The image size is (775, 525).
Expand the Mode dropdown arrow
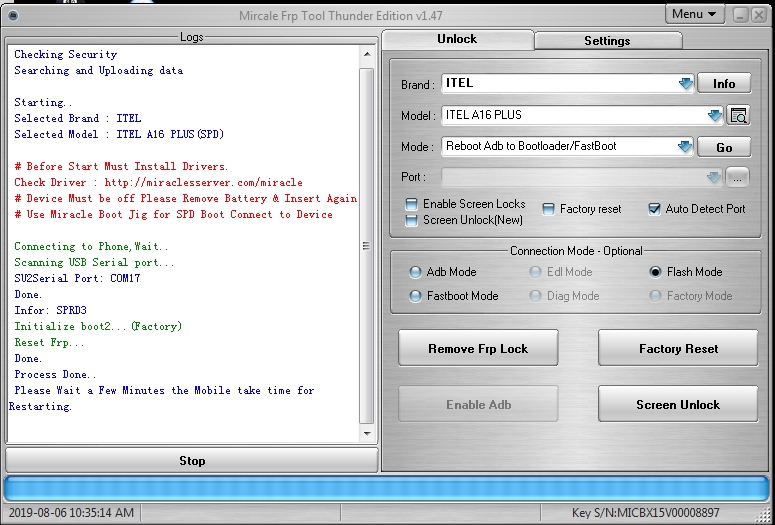coord(685,147)
